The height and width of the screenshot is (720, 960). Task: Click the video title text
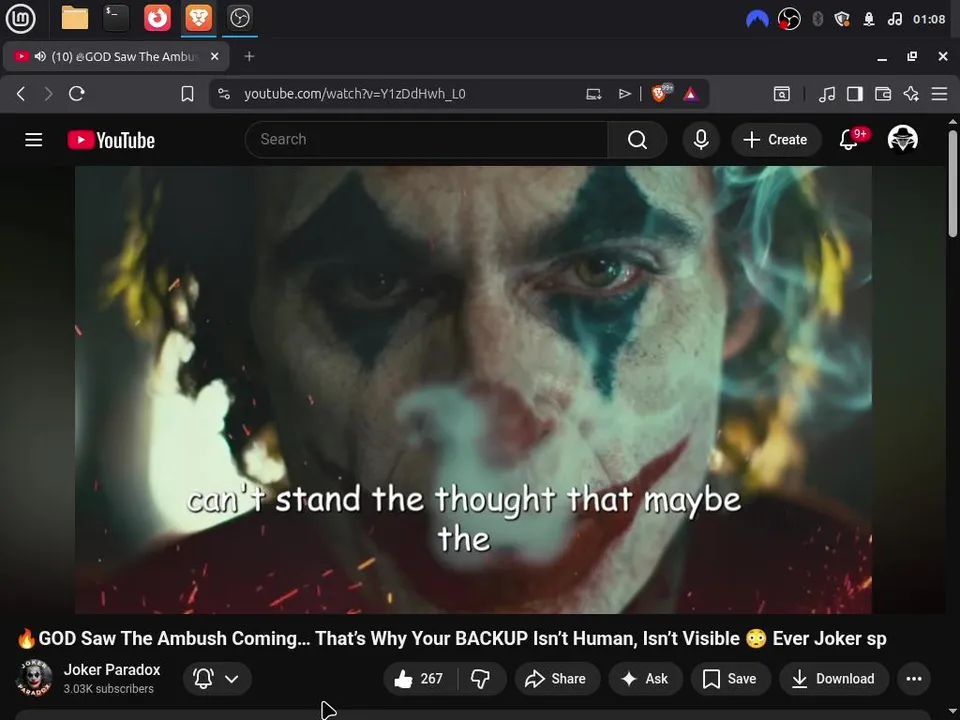coord(452,639)
